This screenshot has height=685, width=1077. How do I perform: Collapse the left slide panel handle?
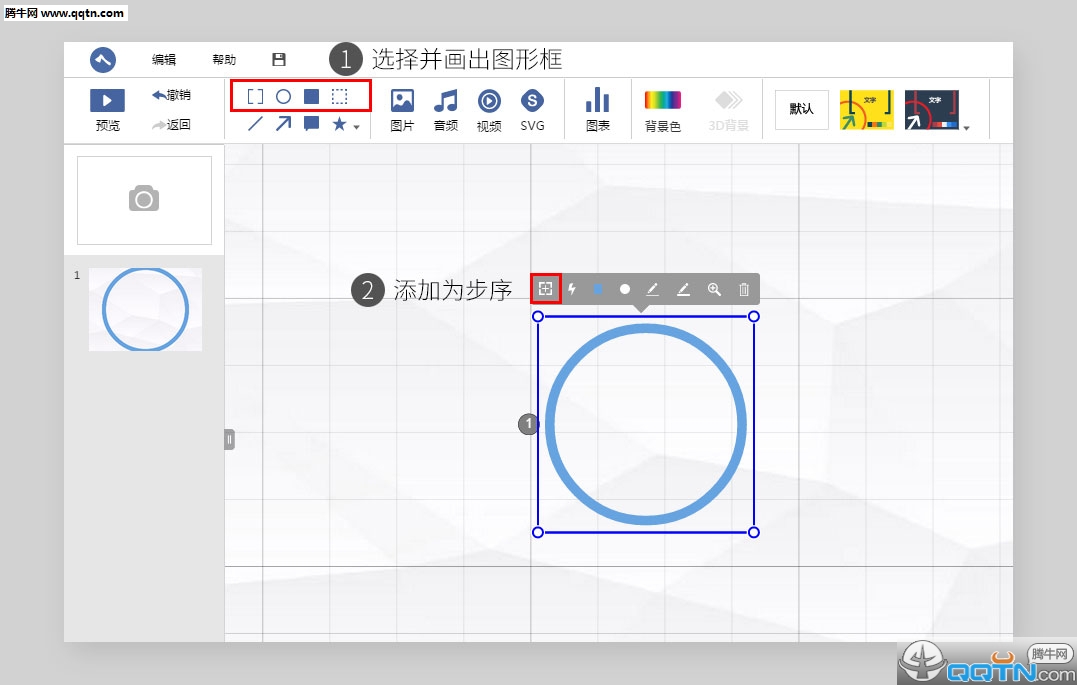coord(229,439)
